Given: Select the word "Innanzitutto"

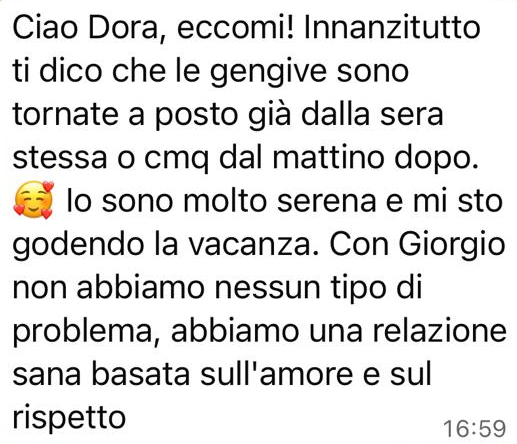Looking at the screenshot, I should point(392,28).
